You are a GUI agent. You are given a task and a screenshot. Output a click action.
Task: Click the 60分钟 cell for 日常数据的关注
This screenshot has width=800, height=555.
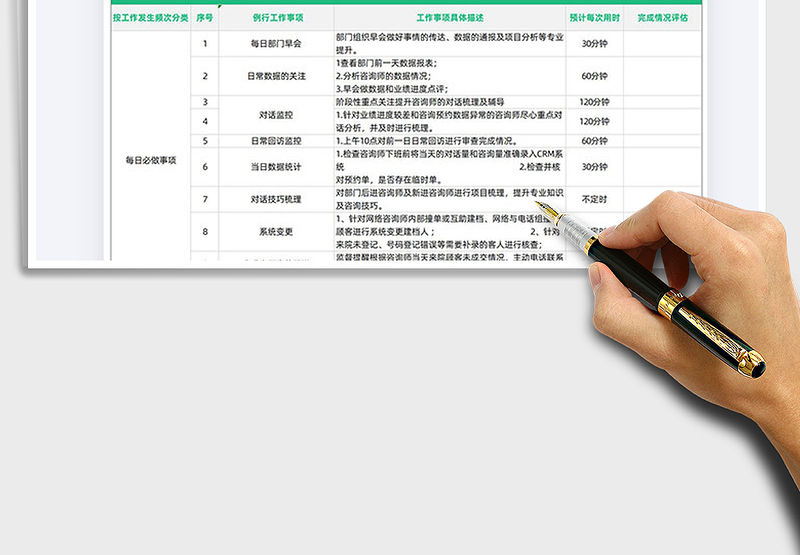coord(594,76)
